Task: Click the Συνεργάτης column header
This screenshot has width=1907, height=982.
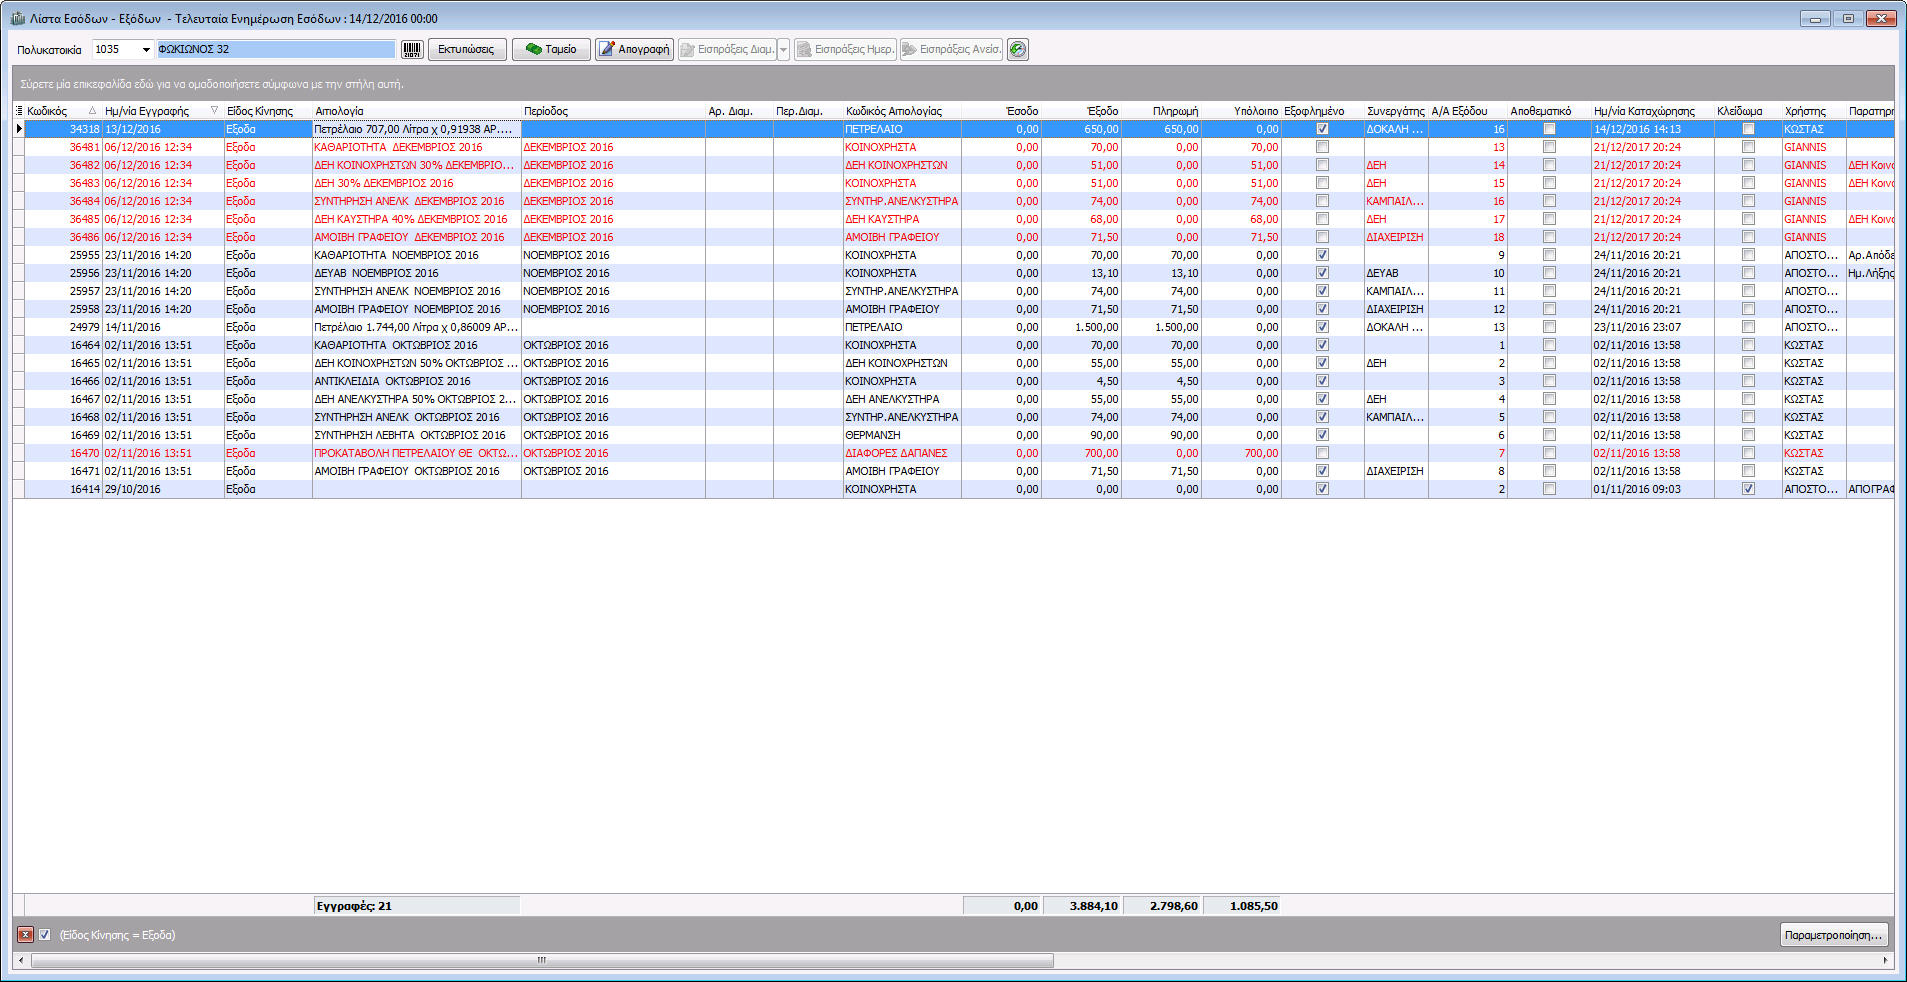Action: (x=1396, y=111)
